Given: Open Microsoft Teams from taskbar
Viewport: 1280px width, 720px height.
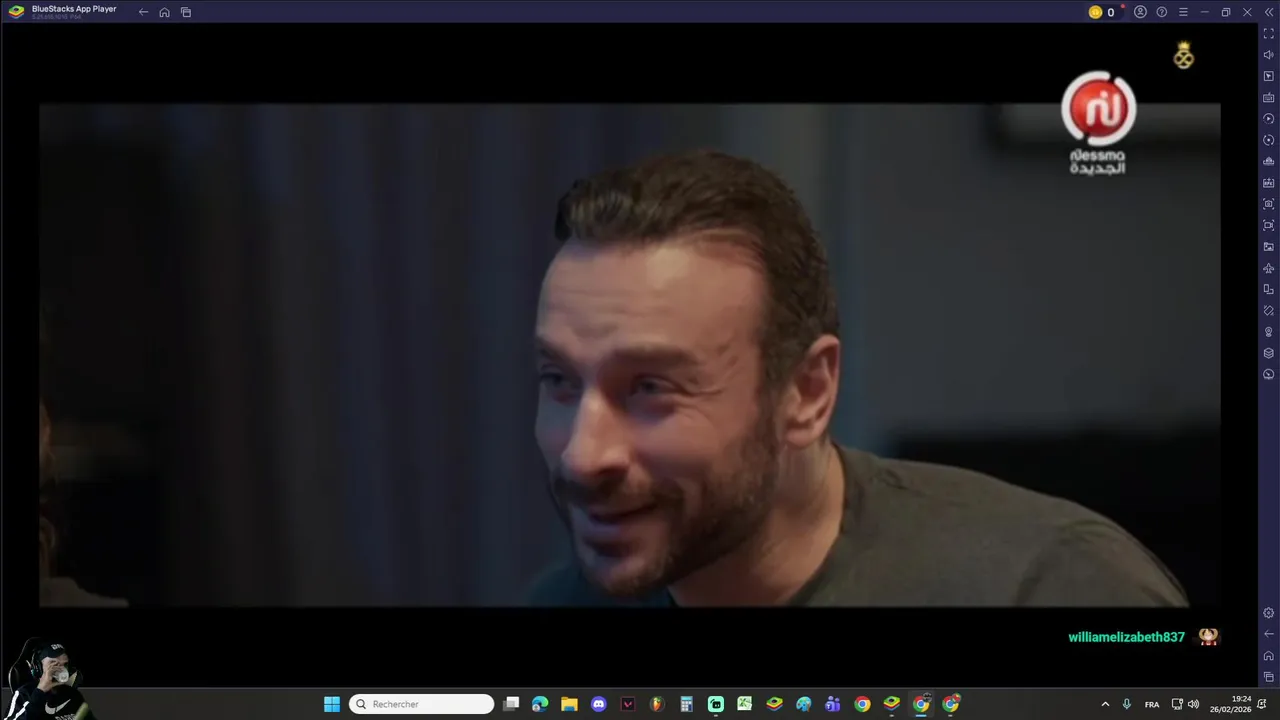Looking at the screenshot, I should (x=833, y=704).
